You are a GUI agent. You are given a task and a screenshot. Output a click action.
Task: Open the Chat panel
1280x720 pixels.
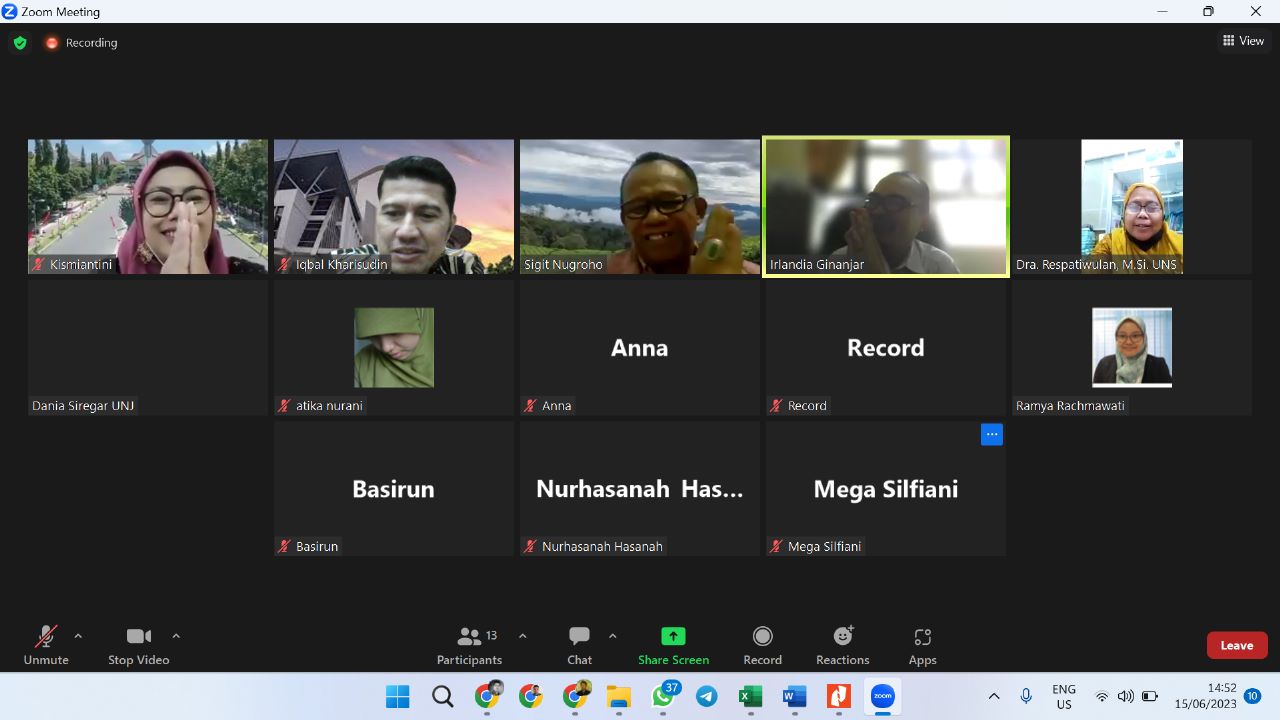point(579,646)
